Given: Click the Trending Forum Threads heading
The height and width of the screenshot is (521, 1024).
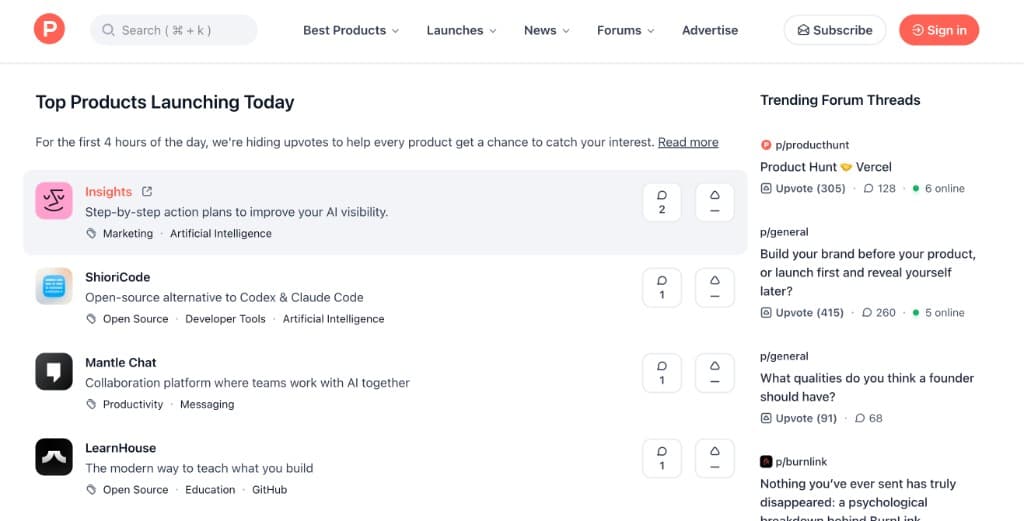Looking at the screenshot, I should tap(840, 100).
